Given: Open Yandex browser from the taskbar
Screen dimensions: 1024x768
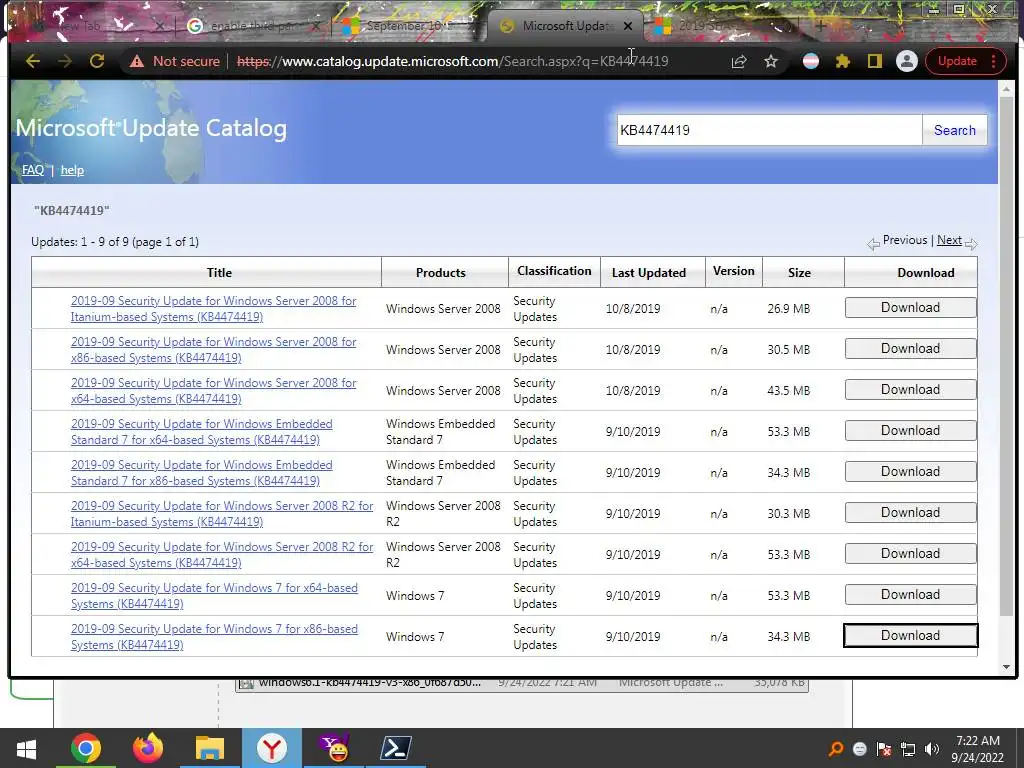Looking at the screenshot, I should (x=271, y=748).
